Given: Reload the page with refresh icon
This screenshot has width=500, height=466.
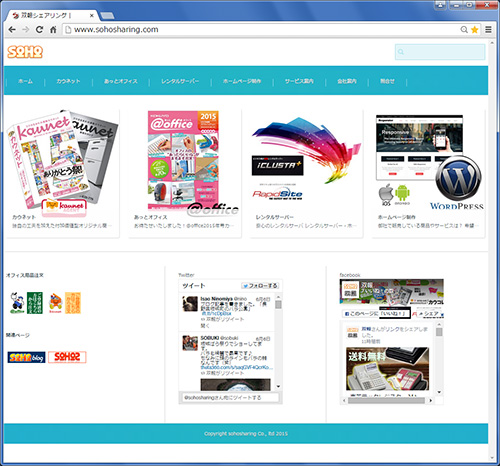Looking at the screenshot, I should pyautogui.click(x=39, y=30).
